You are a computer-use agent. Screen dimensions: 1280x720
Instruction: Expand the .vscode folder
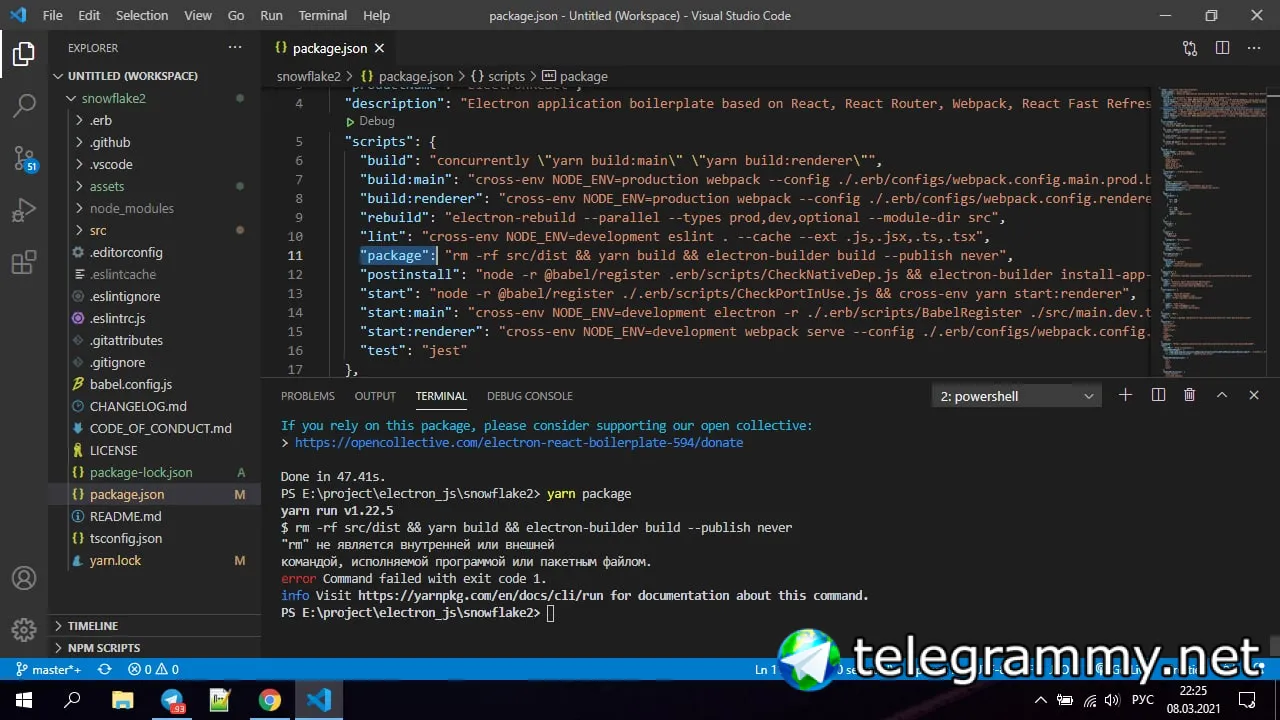point(155,164)
